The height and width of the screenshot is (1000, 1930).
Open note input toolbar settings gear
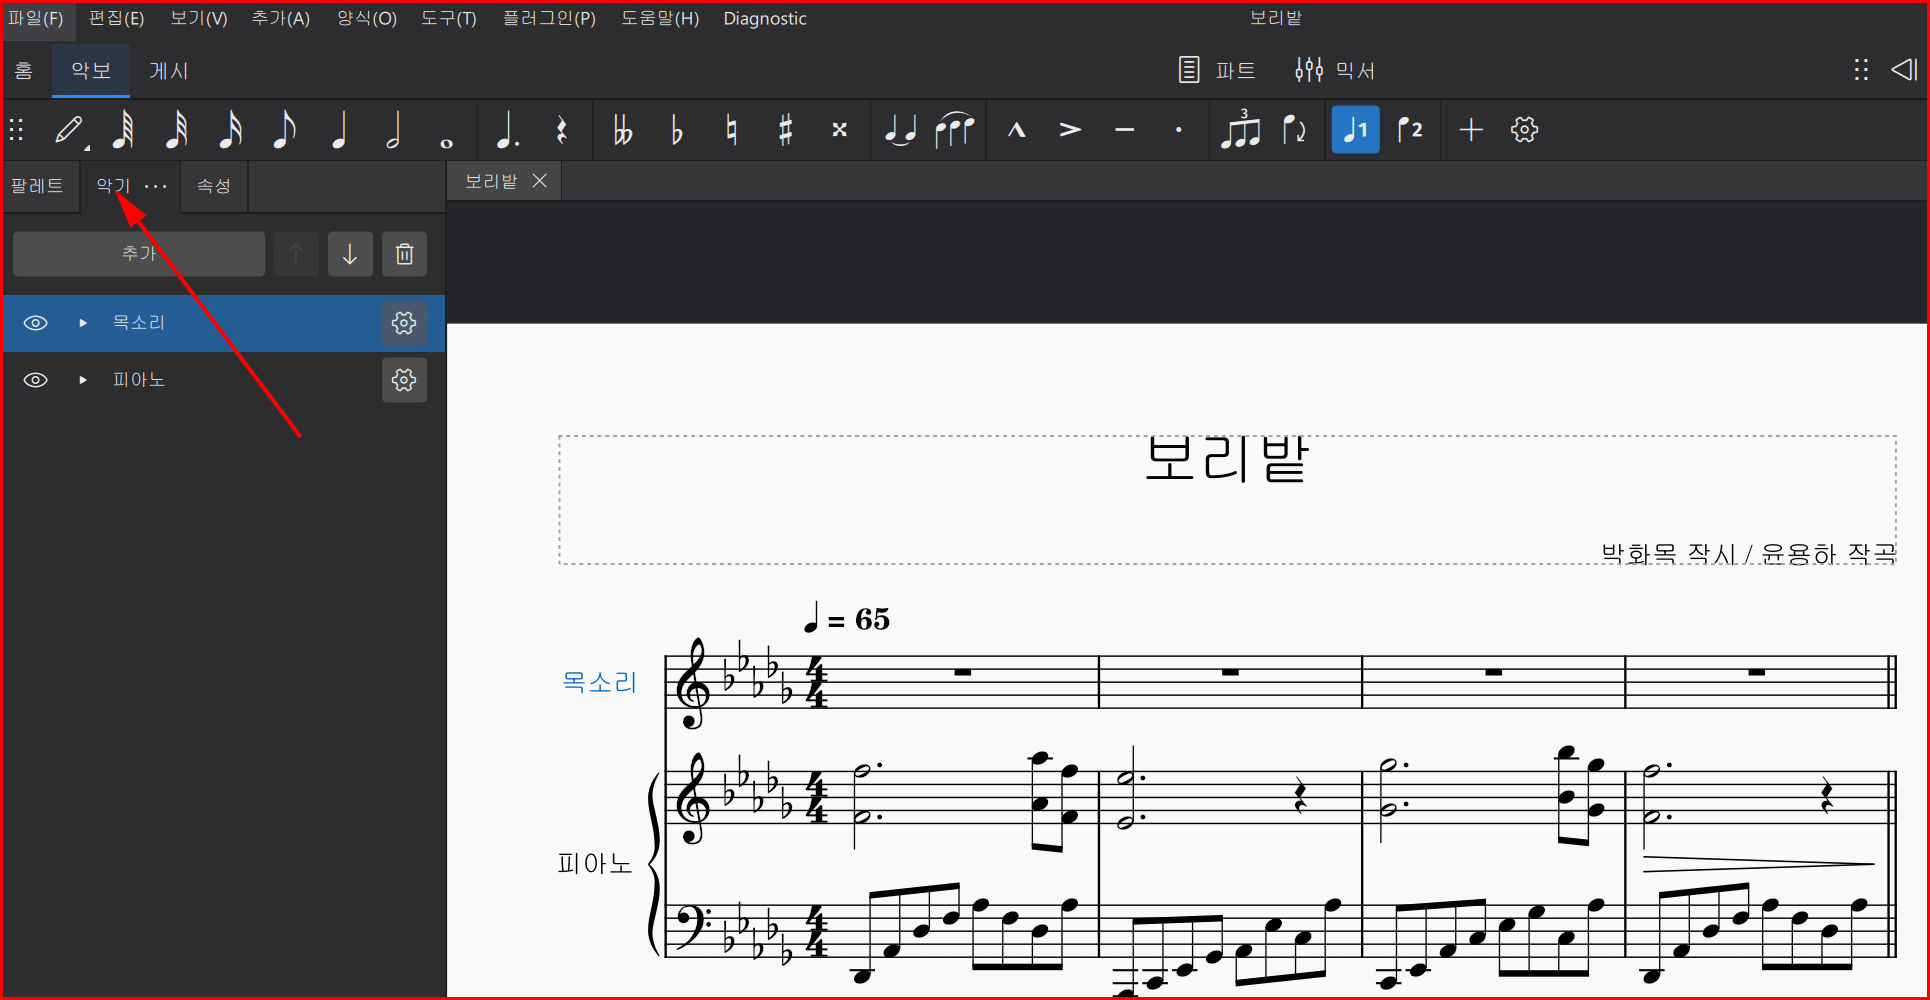click(1524, 130)
